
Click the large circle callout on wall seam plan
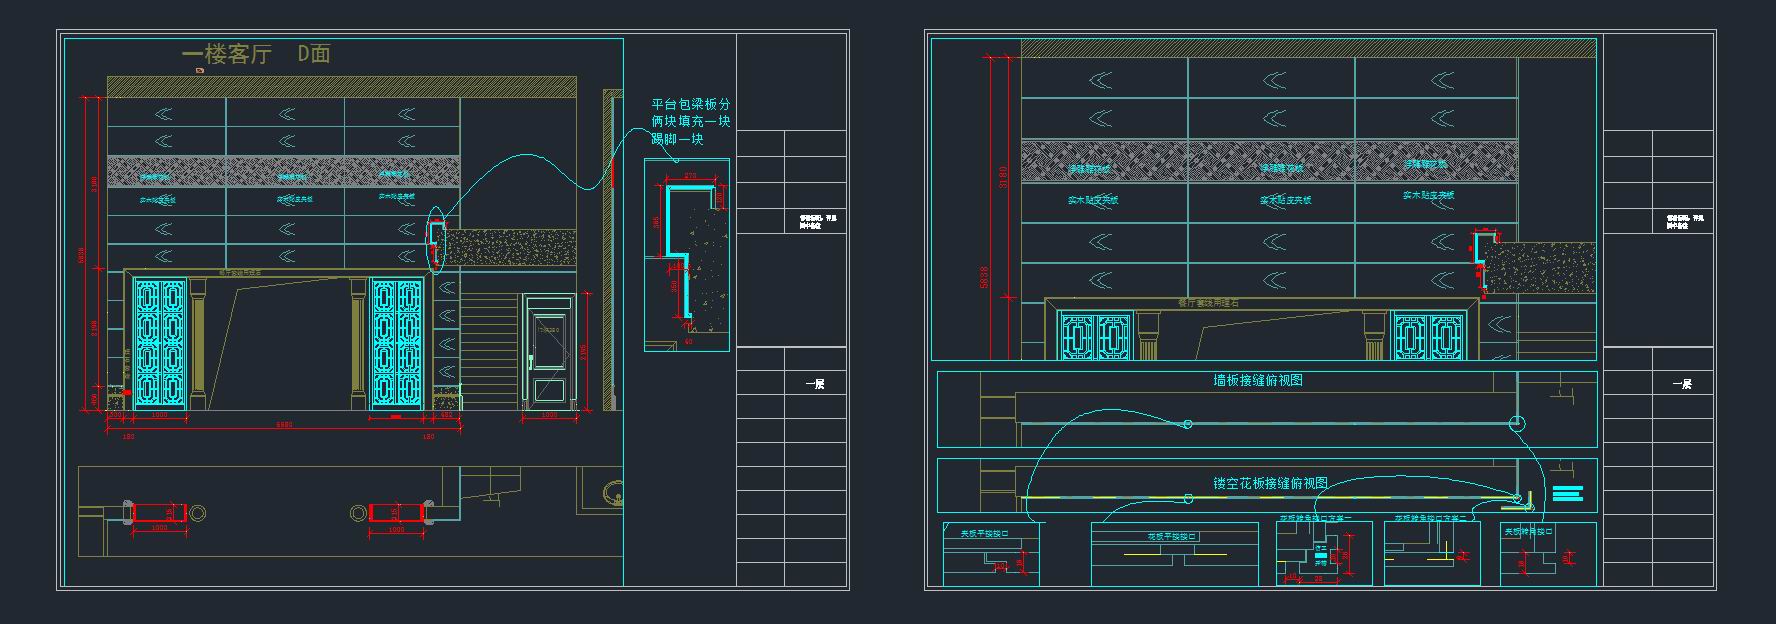pyautogui.click(x=1517, y=424)
